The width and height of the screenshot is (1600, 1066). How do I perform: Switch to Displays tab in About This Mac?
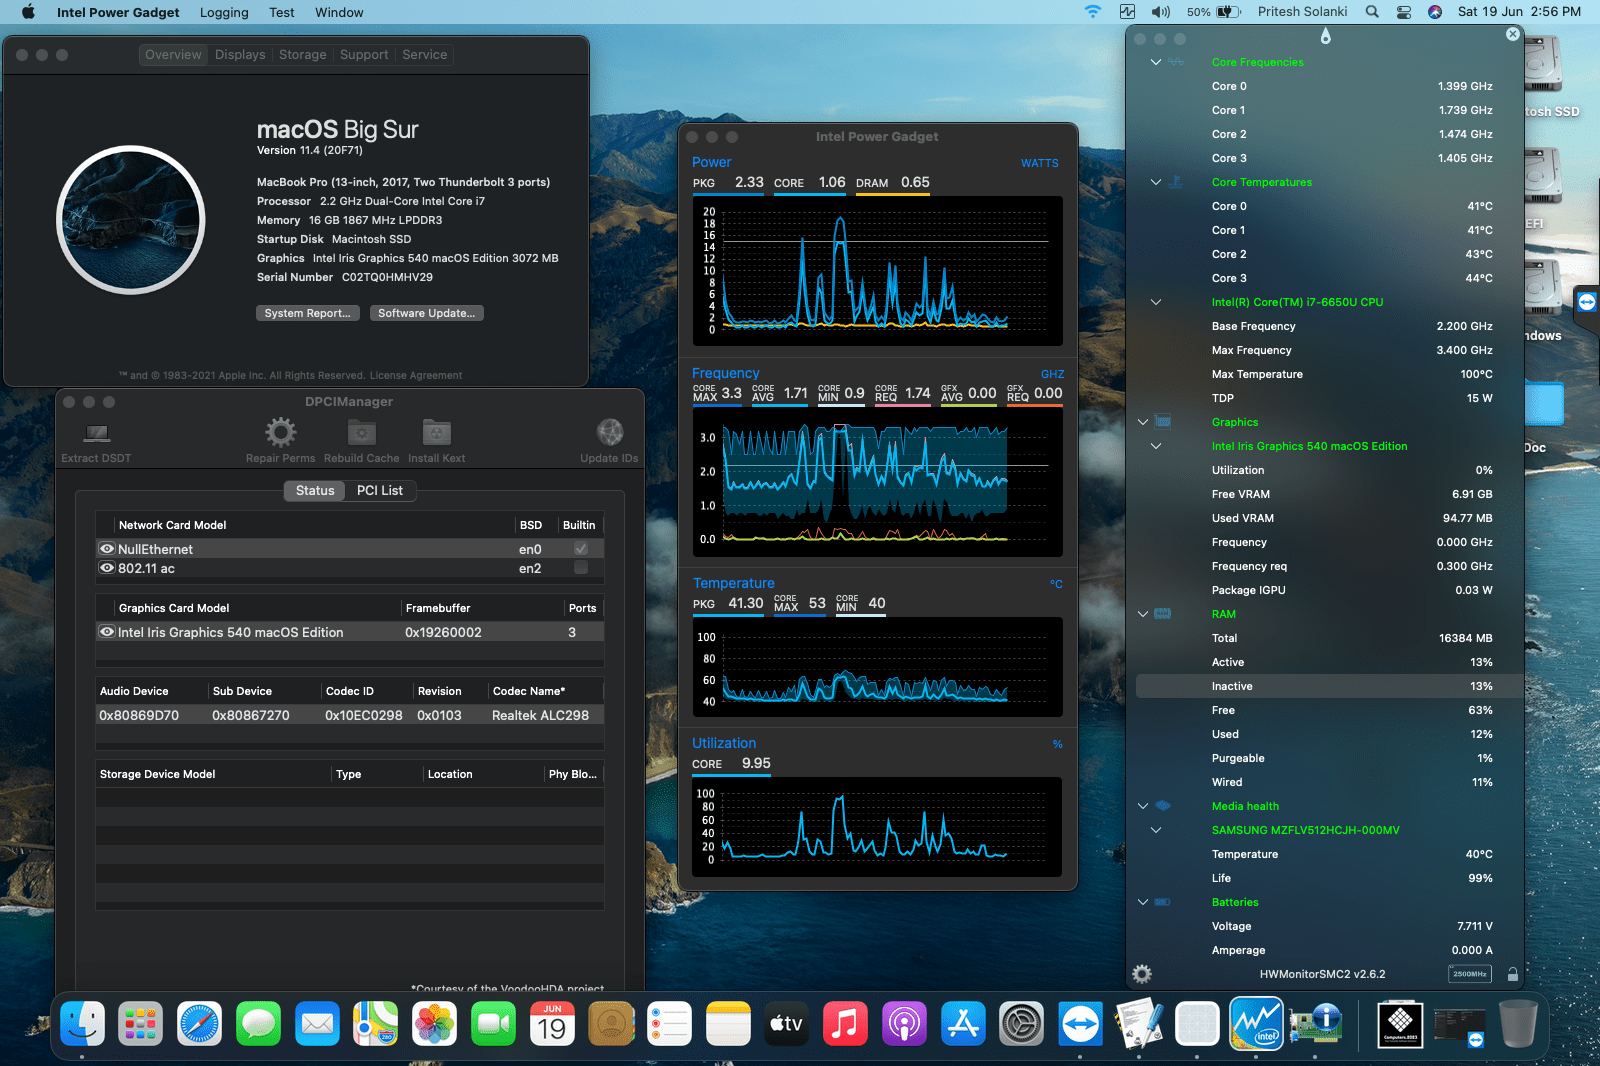[x=240, y=55]
